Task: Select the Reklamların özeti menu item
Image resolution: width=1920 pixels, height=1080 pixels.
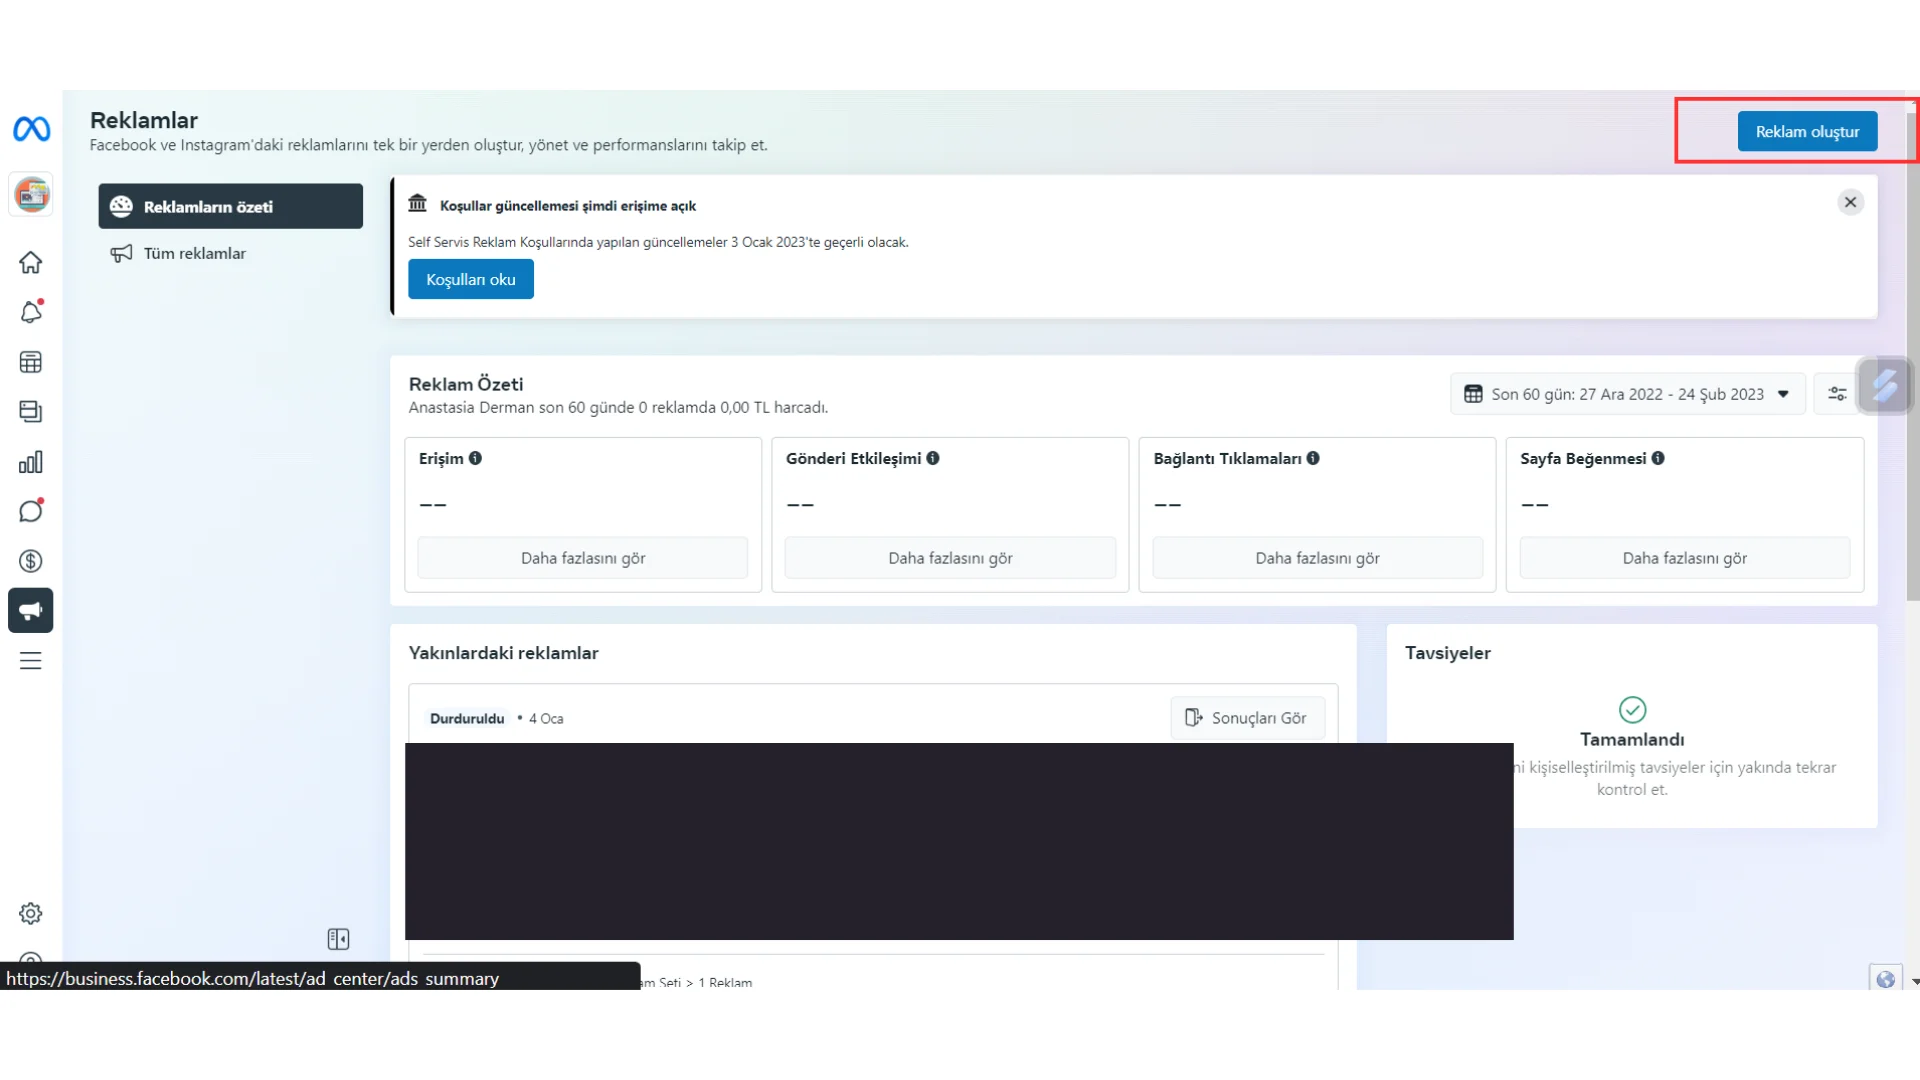Action: tap(230, 207)
